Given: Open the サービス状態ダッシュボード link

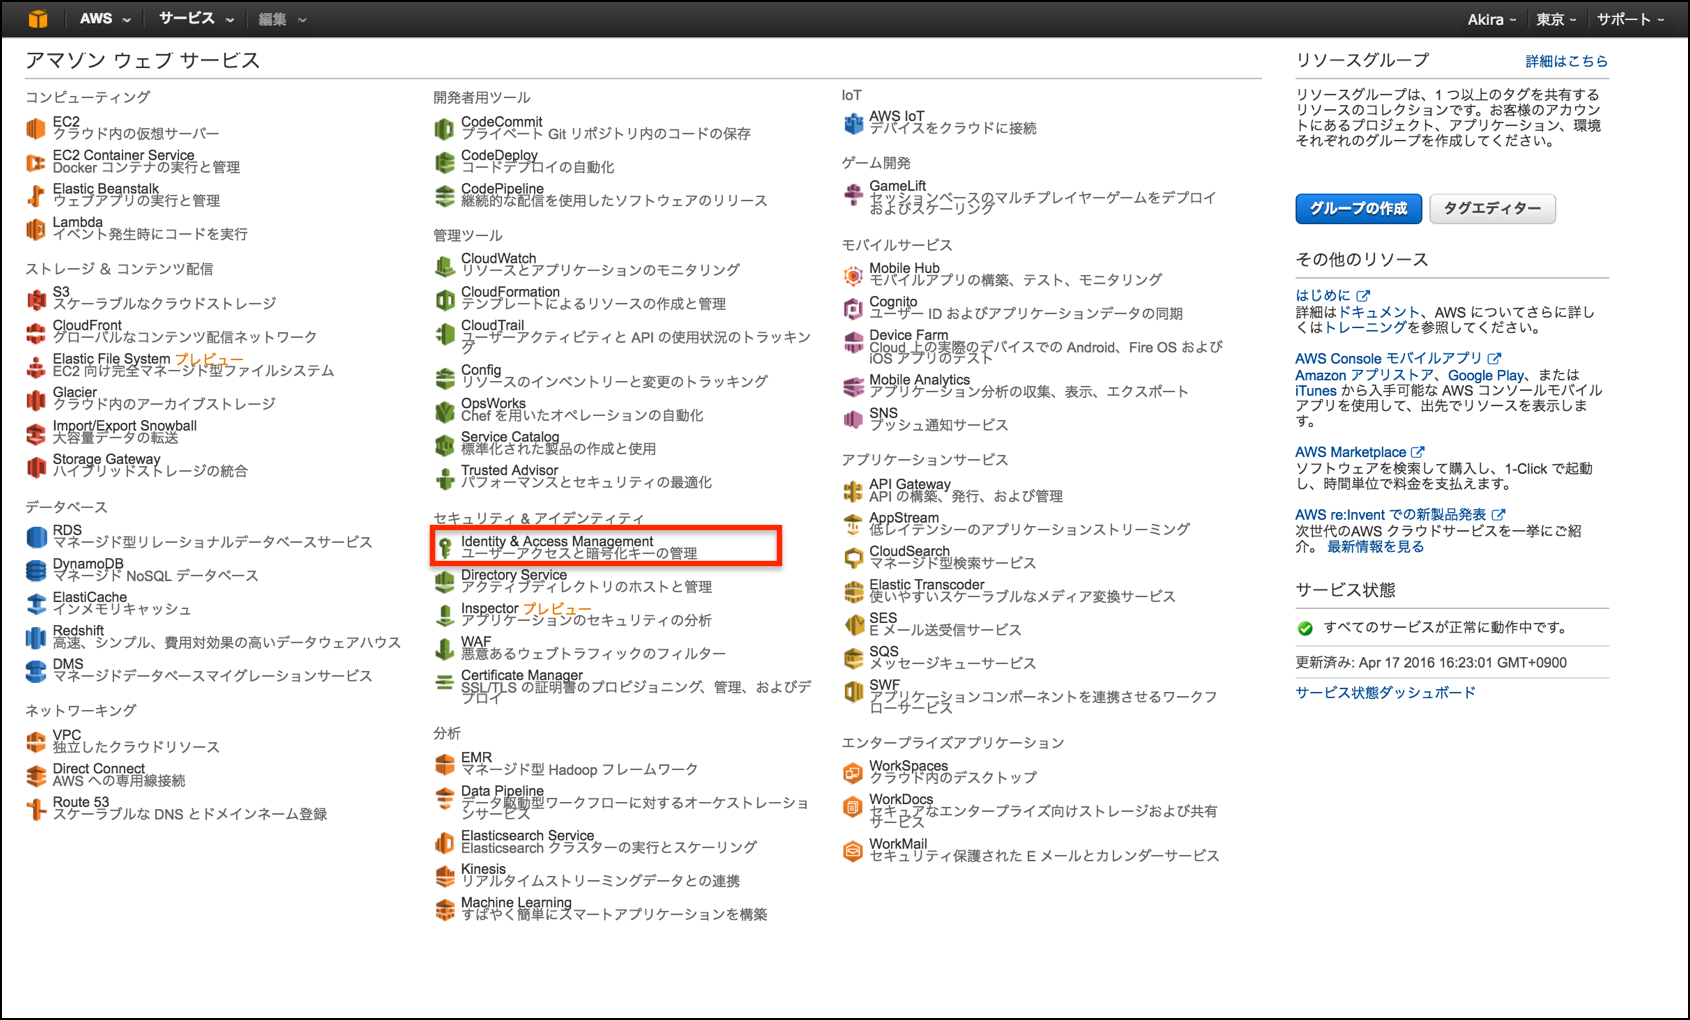Looking at the screenshot, I should [1384, 691].
